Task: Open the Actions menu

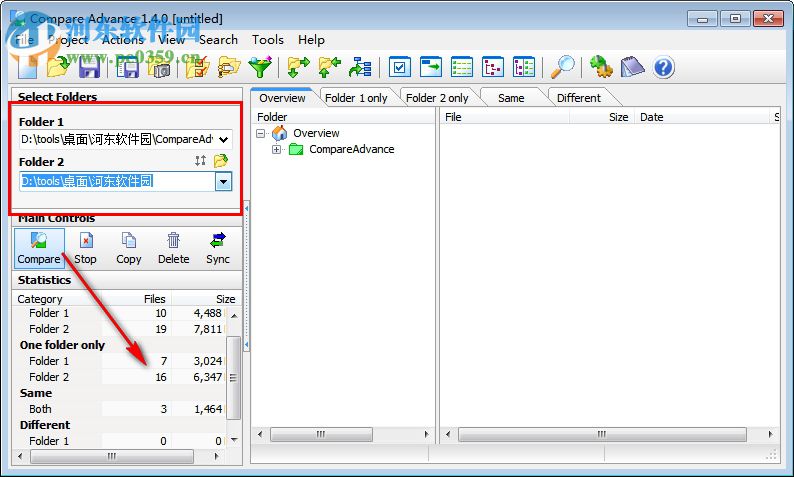Action: 123,39
